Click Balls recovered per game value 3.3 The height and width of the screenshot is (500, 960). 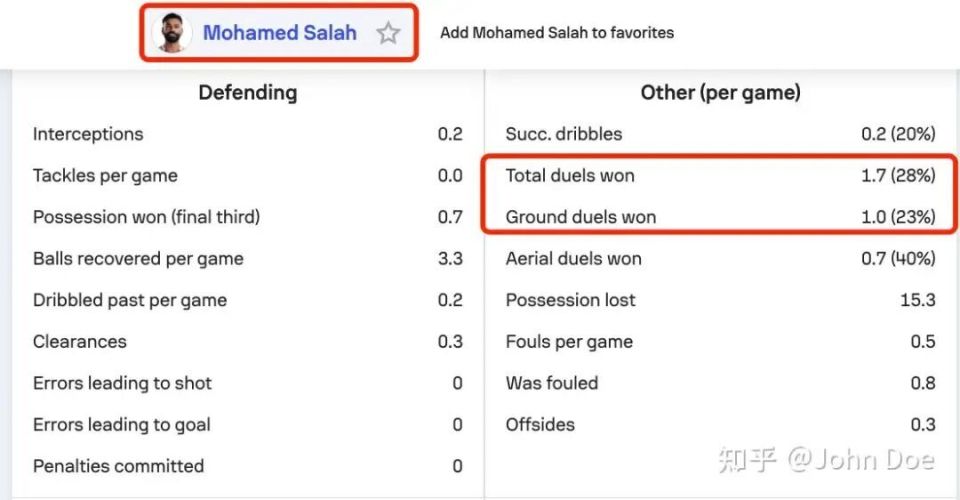450,258
